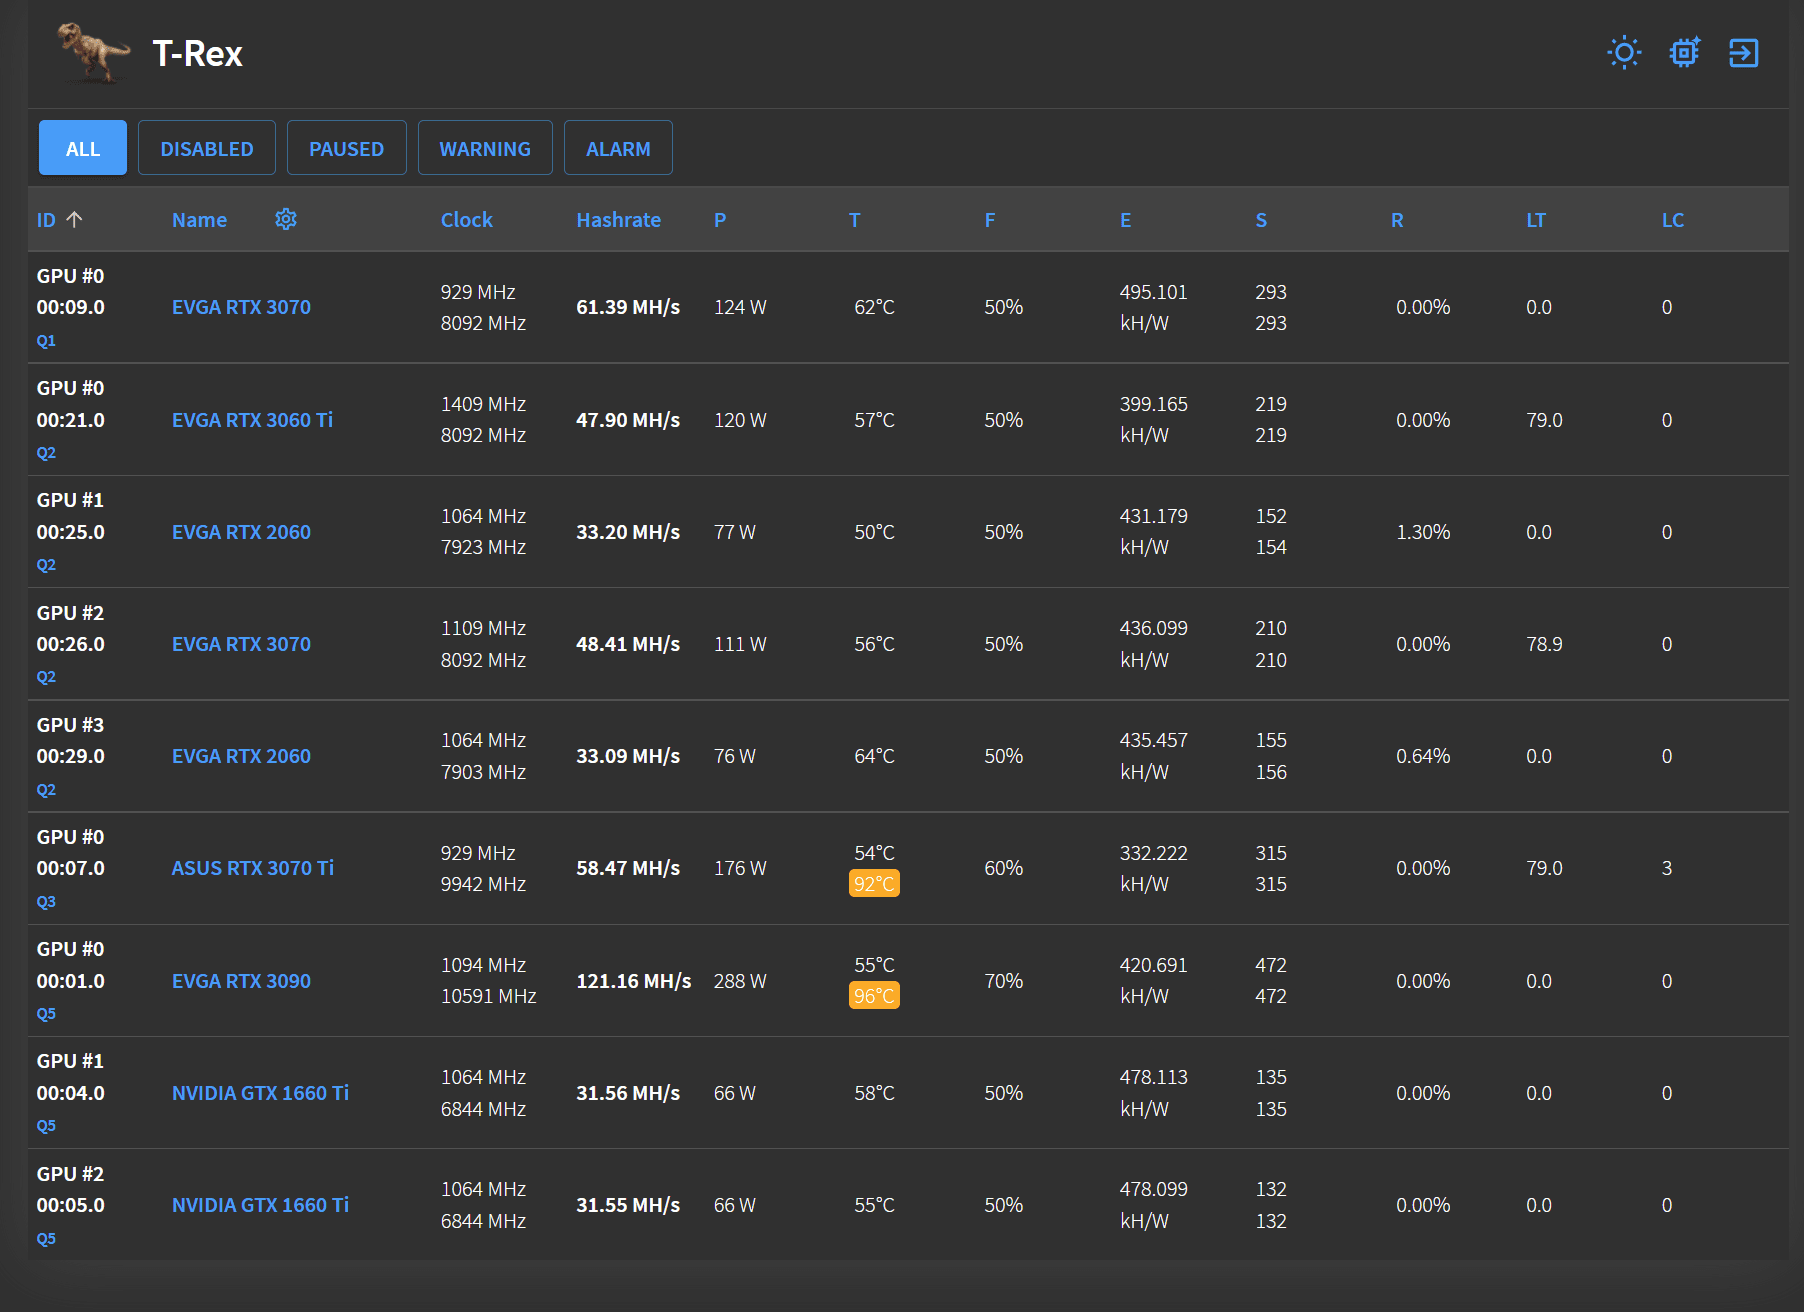This screenshot has width=1804, height=1312.
Task: Click the 1.30% rejected rate value
Action: (x=1423, y=532)
